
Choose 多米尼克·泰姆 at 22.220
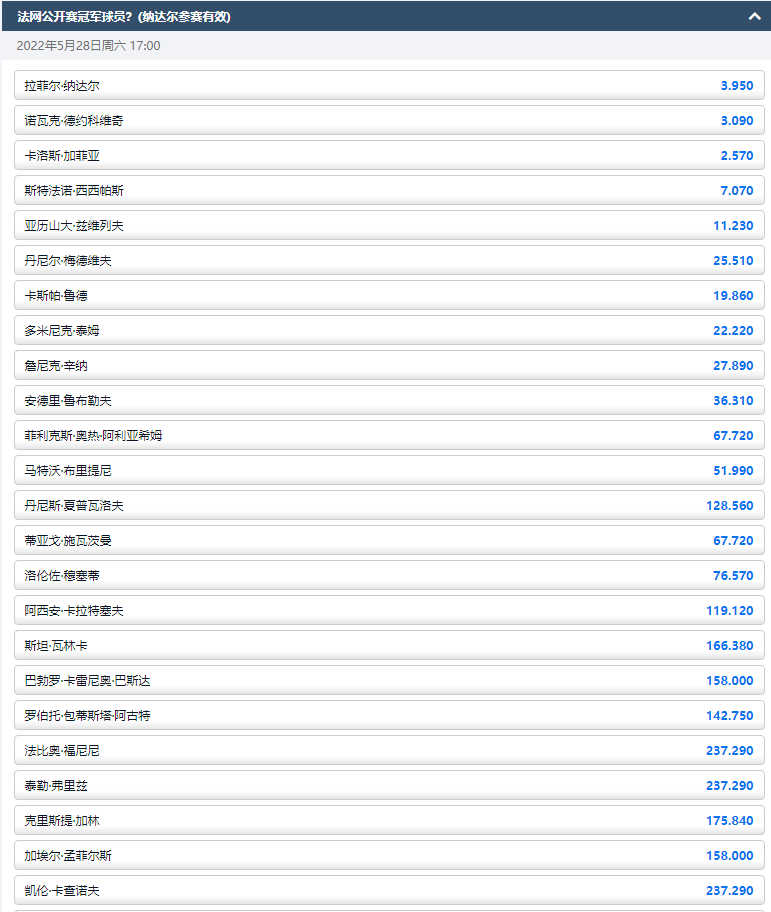pyautogui.click(x=389, y=331)
